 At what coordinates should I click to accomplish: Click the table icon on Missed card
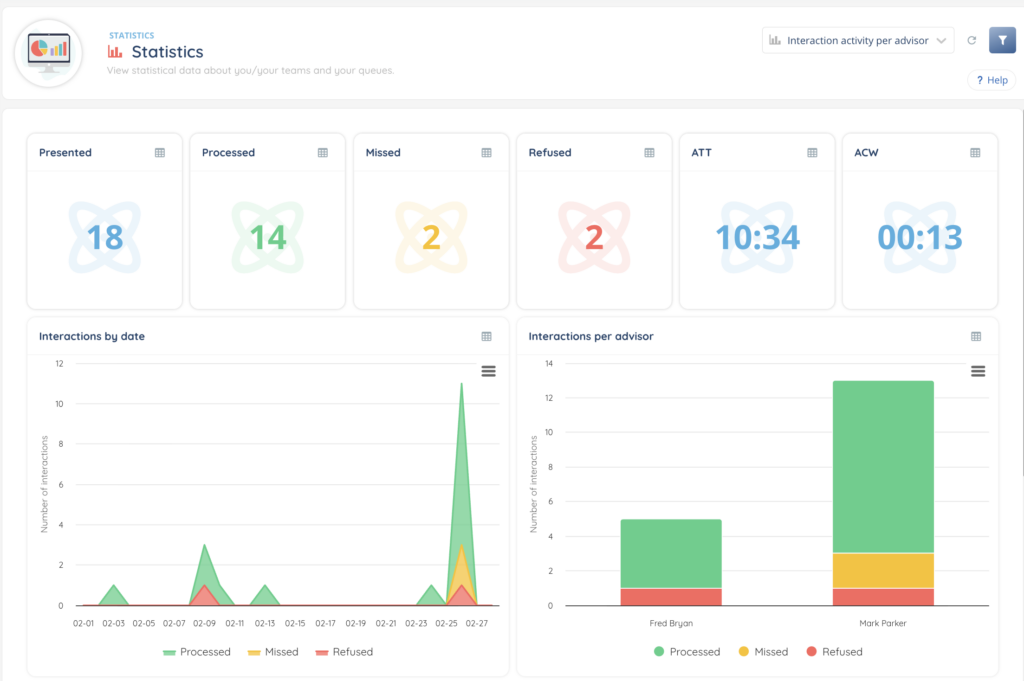point(487,153)
